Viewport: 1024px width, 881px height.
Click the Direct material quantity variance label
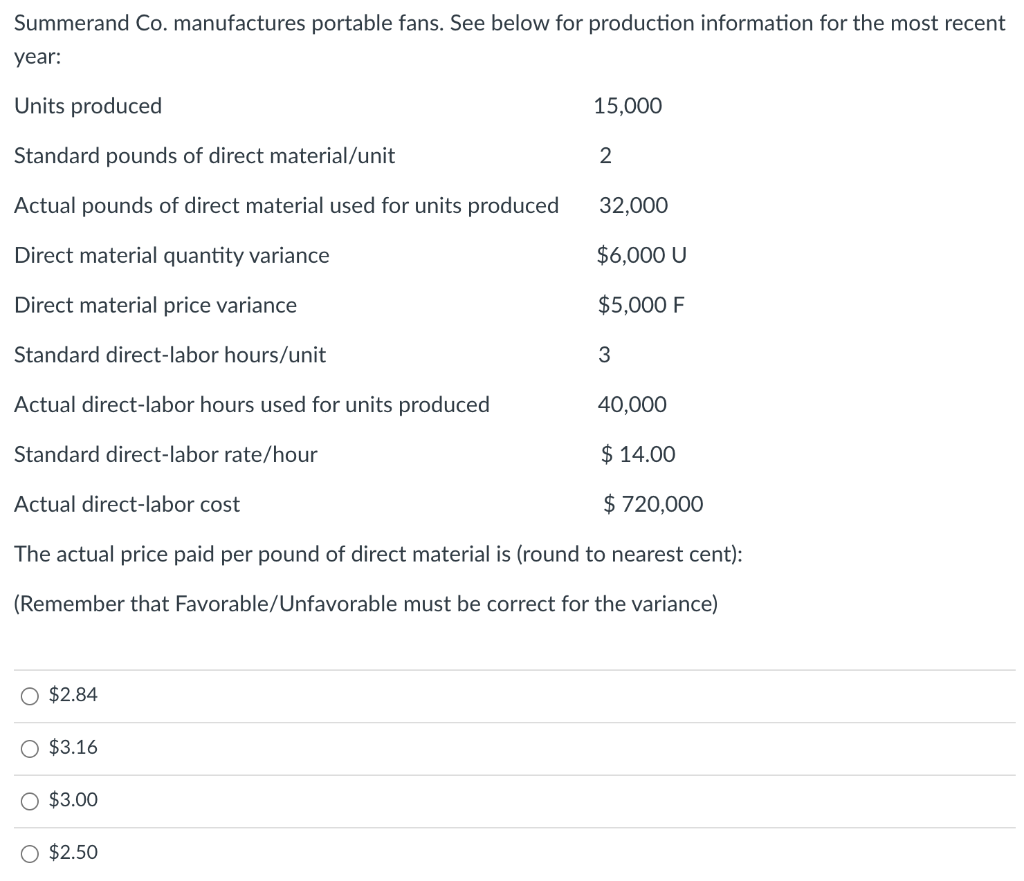[172, 256]
